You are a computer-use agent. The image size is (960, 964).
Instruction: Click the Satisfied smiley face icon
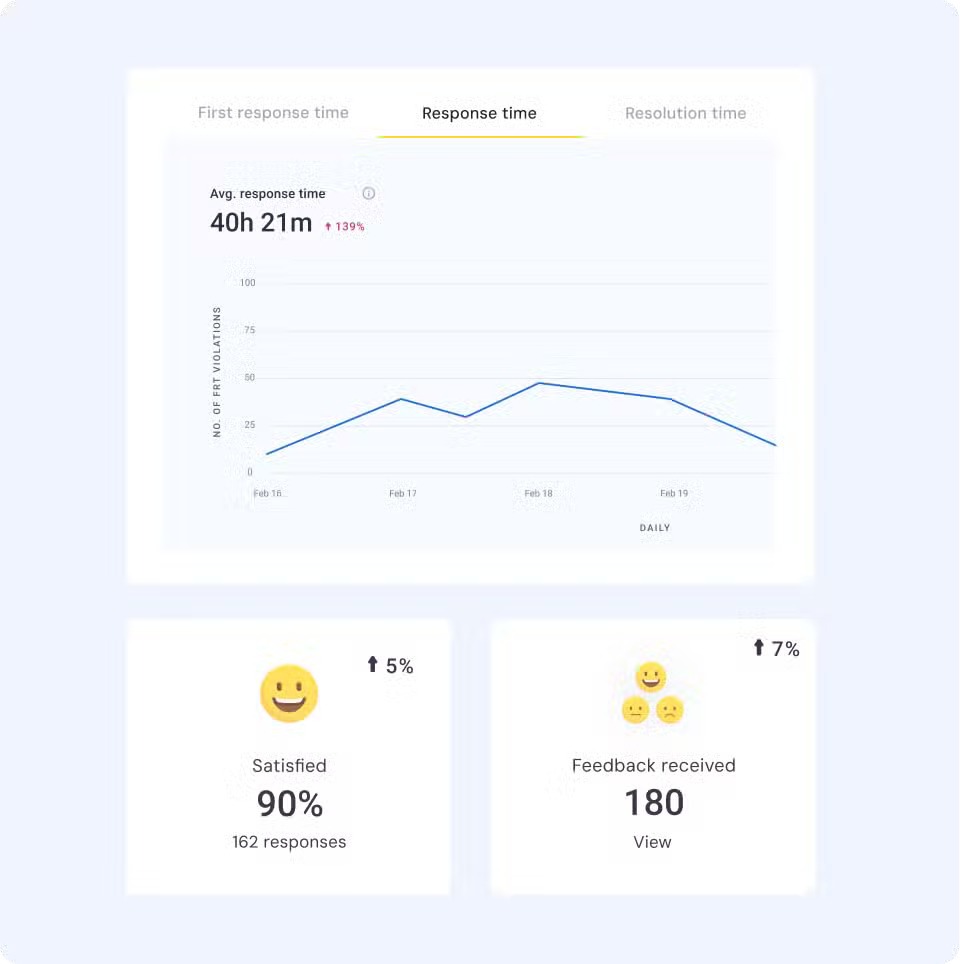point(289,693)
